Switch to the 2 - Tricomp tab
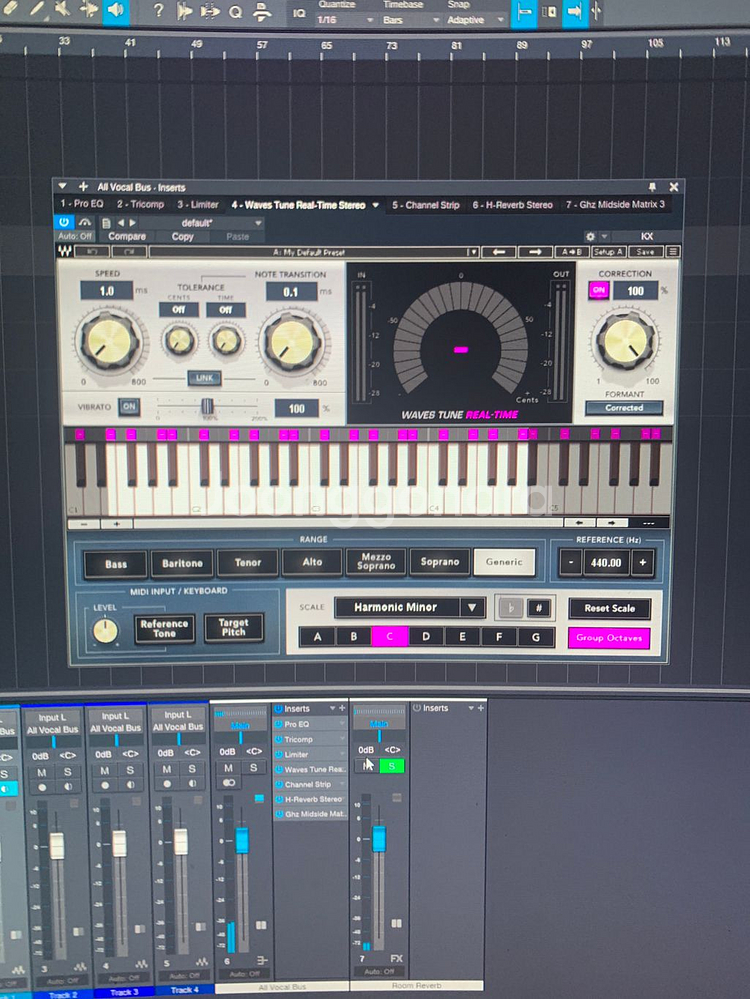This screenshot has height=999, width=750. (140, 205)
